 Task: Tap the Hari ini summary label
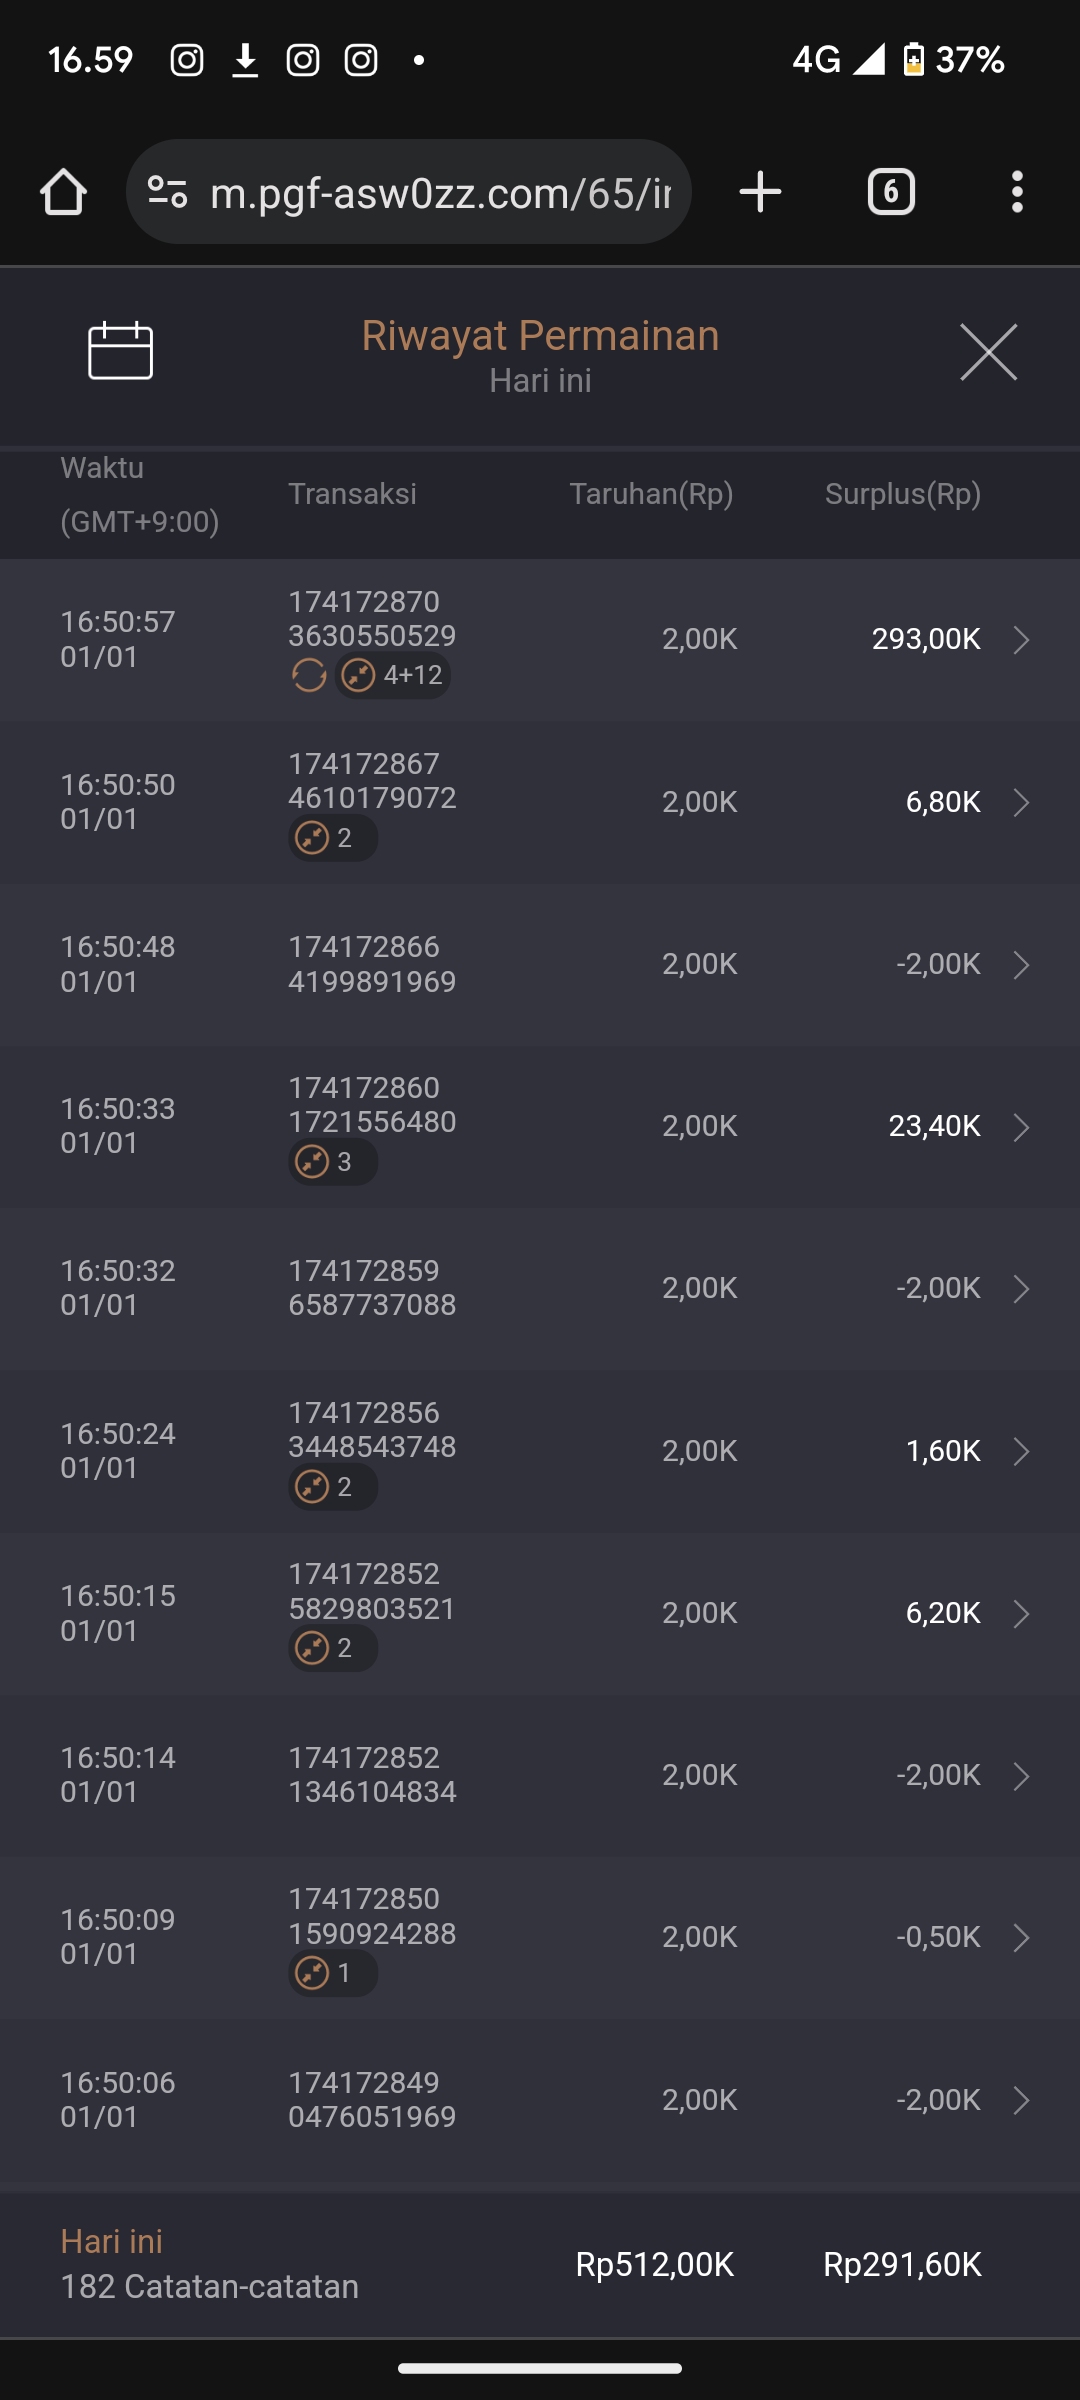[x=111, y=2241]
